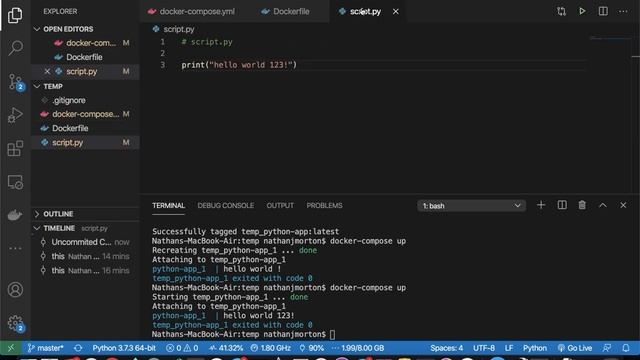Viewport: 640px width, 360px height.
Task: Click script.py breadcrumb above editor
Action: tap(174, 29)
